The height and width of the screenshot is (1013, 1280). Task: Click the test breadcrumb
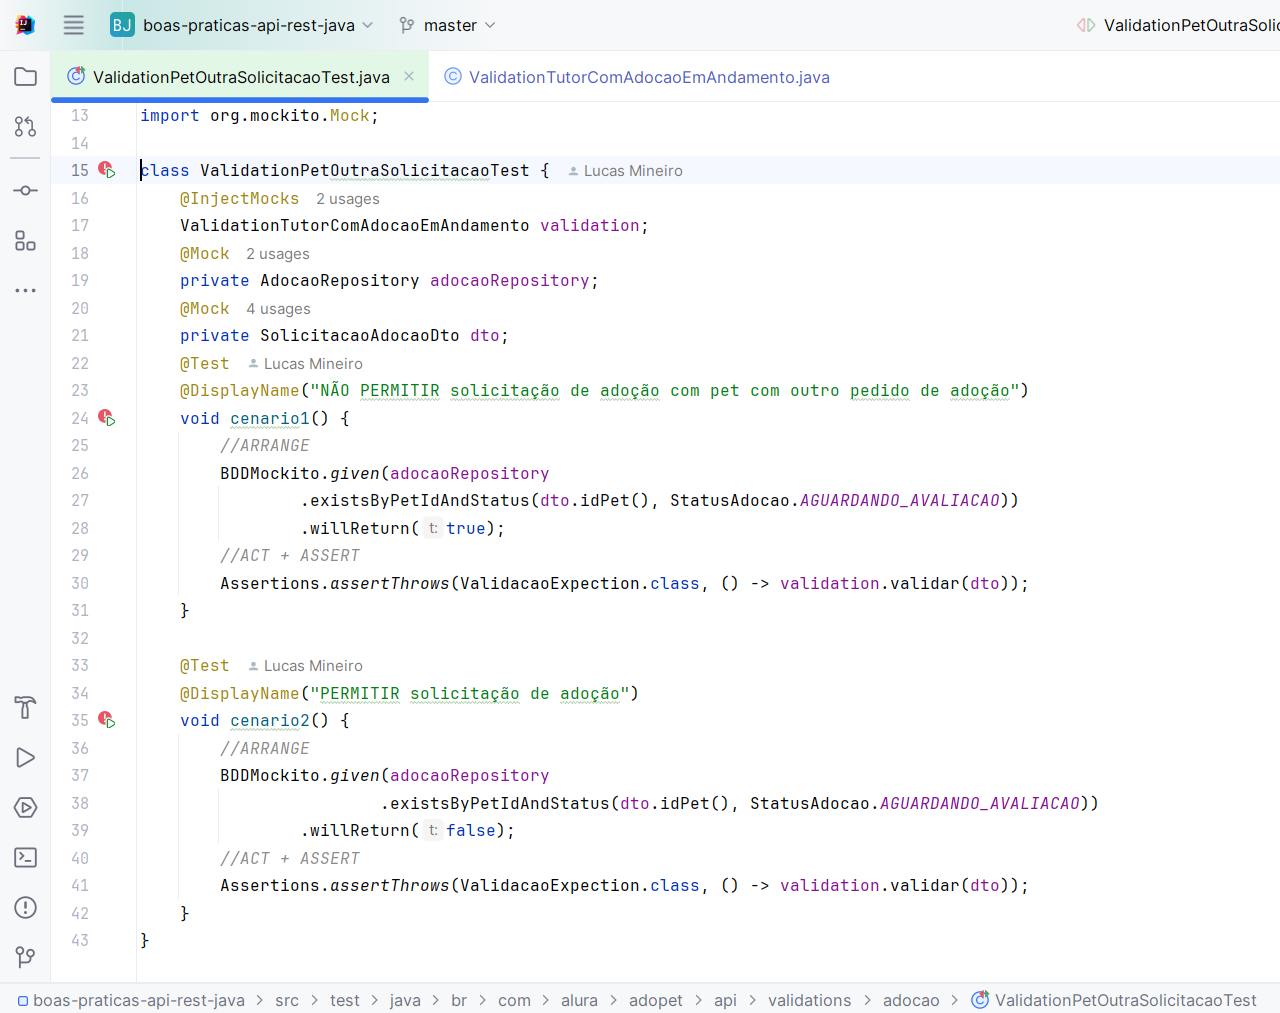[344, 1000]
